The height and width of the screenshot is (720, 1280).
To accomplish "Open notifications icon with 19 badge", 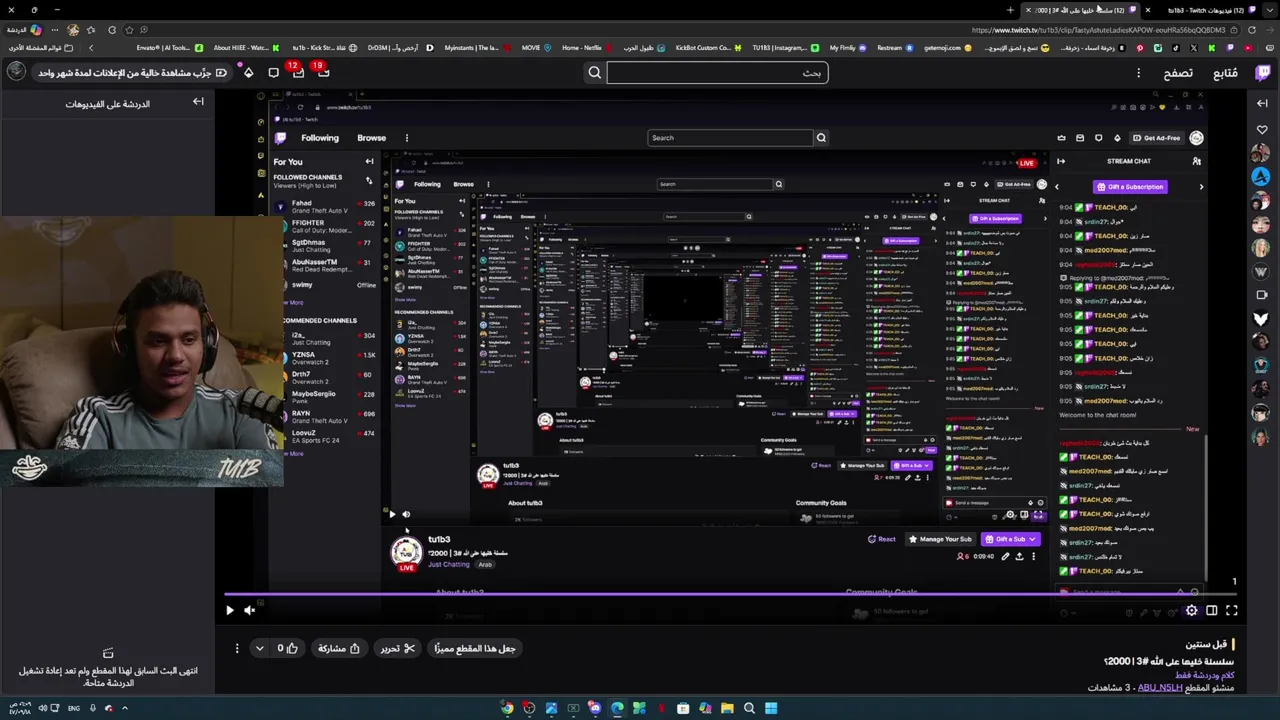I will (322, 72).
